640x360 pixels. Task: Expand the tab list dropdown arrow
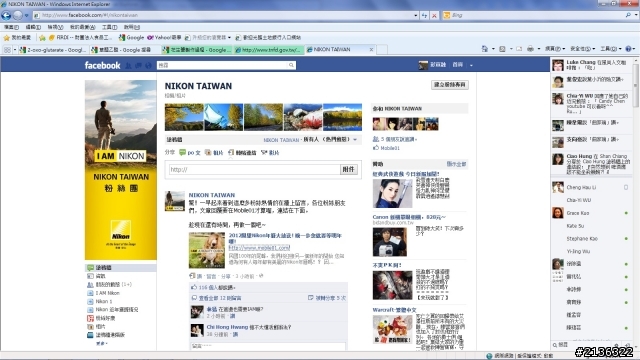point(15,50)
